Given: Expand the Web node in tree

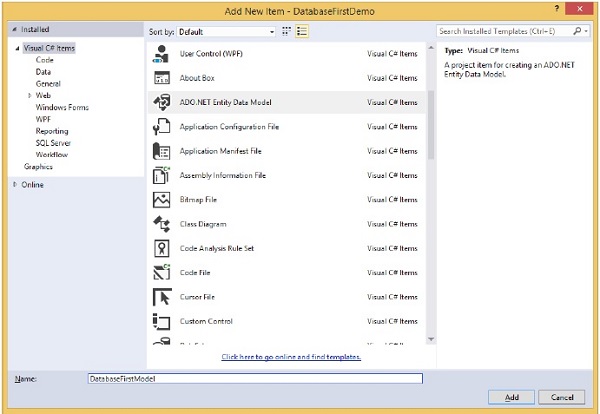Looking at the screenshot, I should pos(30,95).
